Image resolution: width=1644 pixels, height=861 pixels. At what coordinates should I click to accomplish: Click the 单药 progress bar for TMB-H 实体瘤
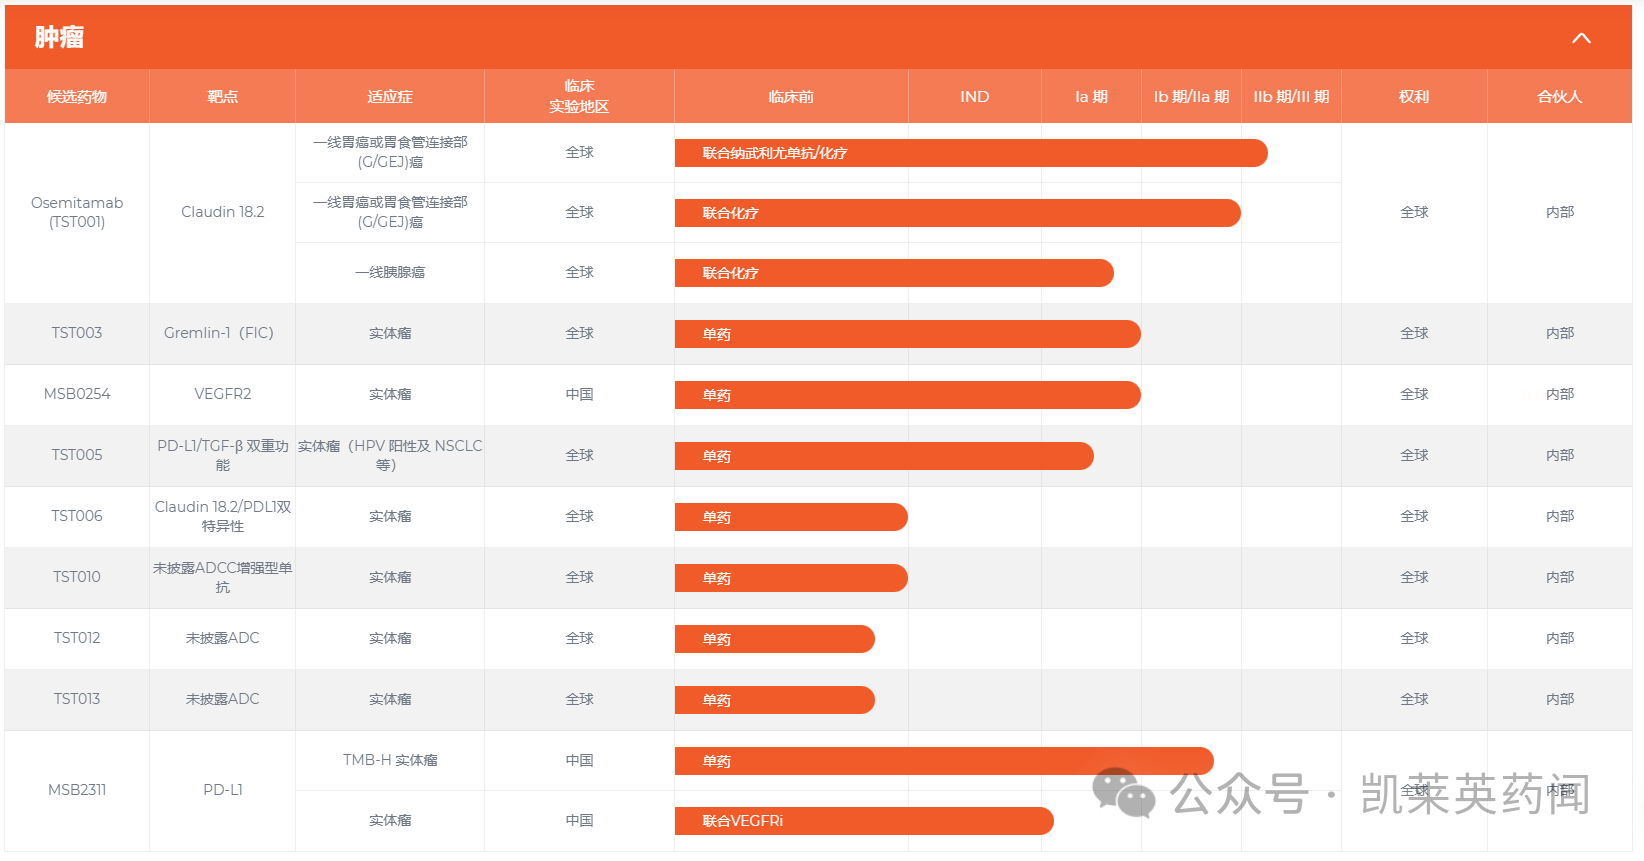pos(944,761)
